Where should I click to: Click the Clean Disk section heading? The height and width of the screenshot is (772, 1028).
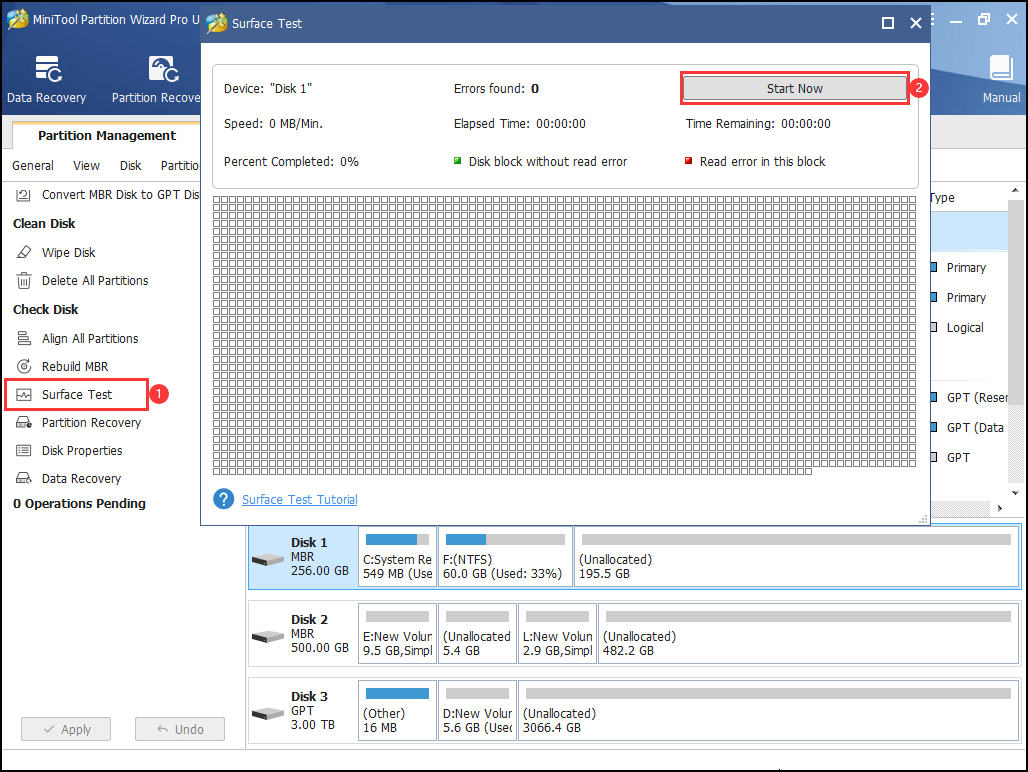click(x=44, y=223)
